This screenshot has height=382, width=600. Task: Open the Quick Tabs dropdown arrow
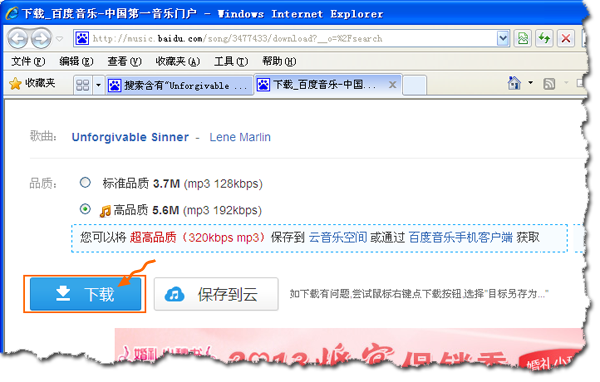coord(98,85)
